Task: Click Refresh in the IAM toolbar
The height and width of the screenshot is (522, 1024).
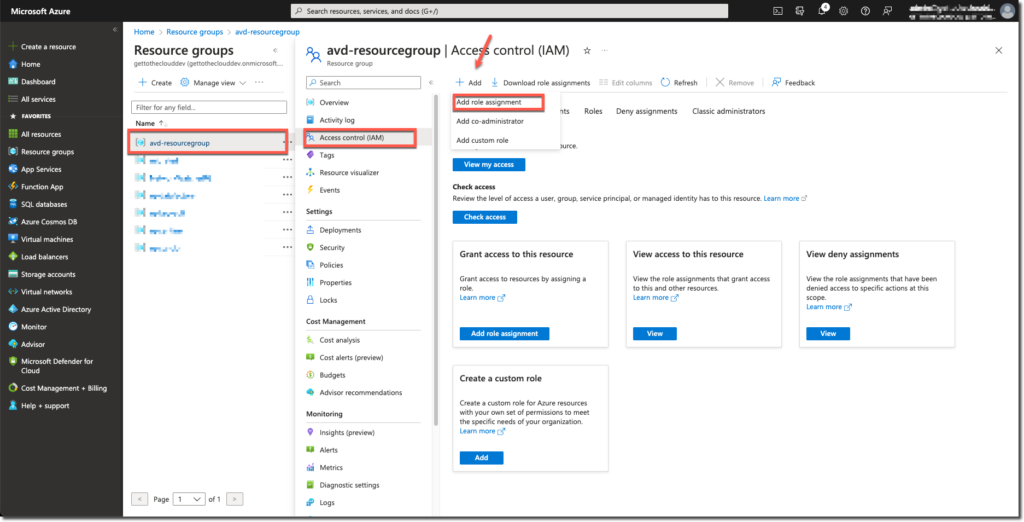Action: pyautogui.click(x=679, y=83)
